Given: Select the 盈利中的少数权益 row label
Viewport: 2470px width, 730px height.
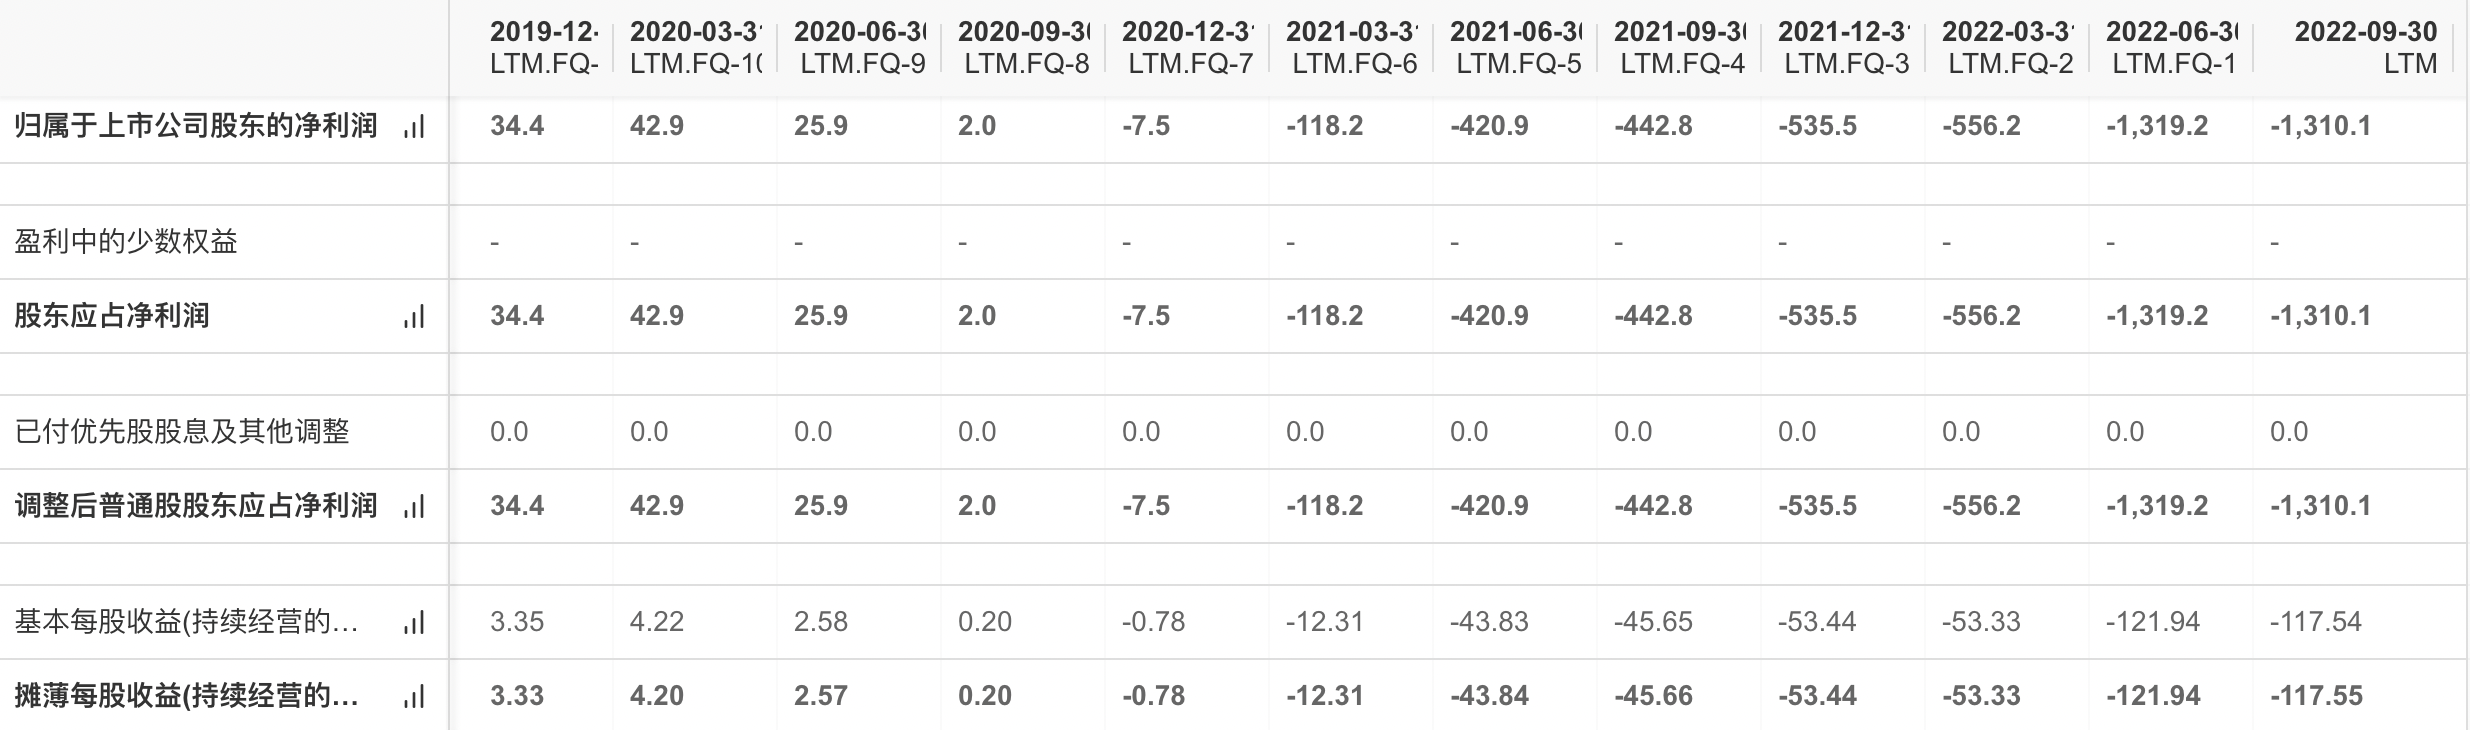Looking at the screenshot, I should click(126, 242).
